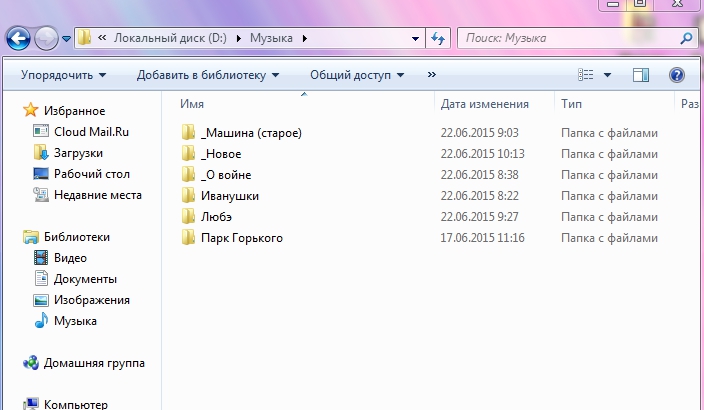Screen dimensions: 704x410
Task: Click the change view icon
Action: pyautogui.click(x=587, y=75)
